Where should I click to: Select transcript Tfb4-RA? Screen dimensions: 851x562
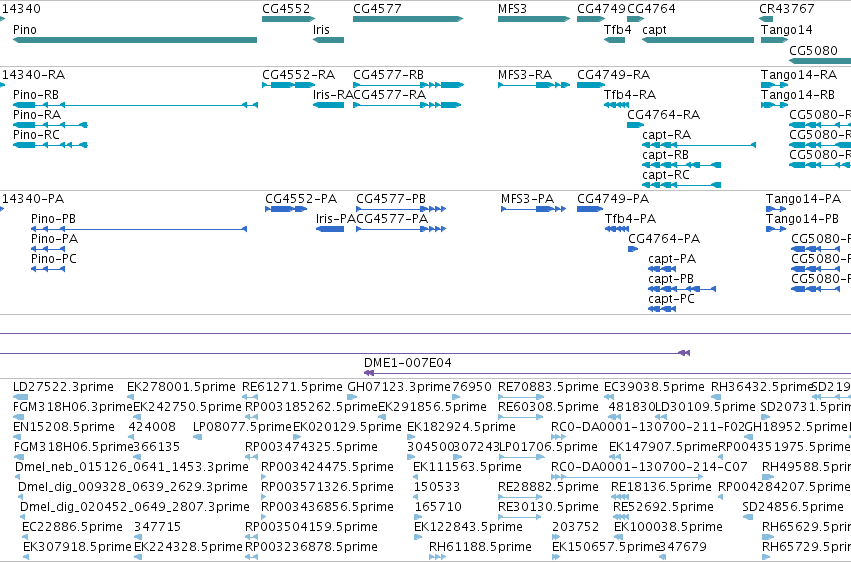click(x=617, y=105)
